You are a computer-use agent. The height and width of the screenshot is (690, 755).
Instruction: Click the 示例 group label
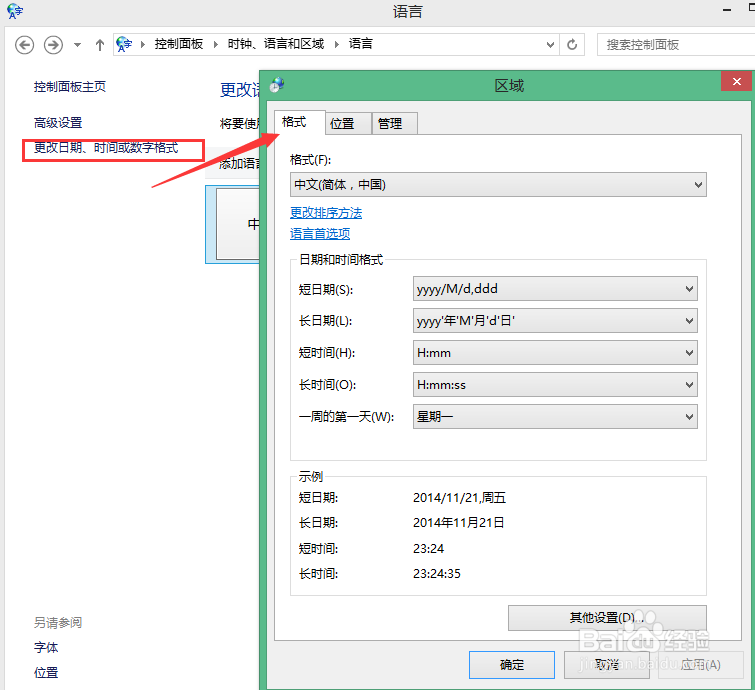pos(311,477)
